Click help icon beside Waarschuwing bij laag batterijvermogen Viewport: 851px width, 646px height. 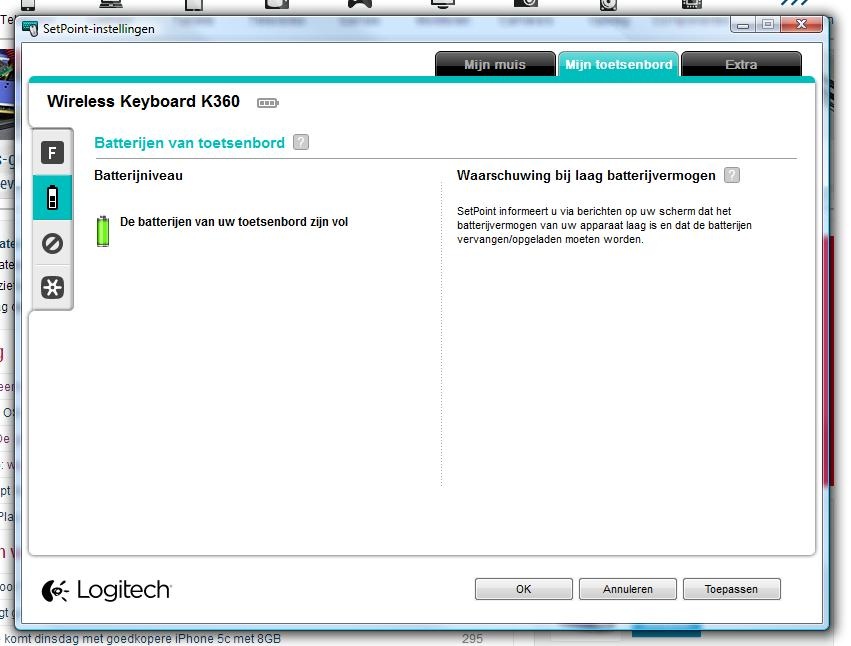click(732, 175)
